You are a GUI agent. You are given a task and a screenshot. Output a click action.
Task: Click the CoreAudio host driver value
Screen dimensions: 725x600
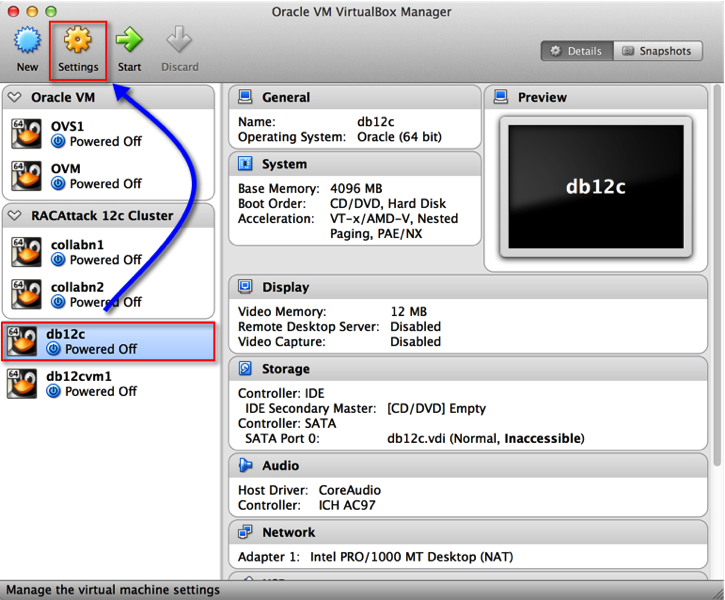350,490
